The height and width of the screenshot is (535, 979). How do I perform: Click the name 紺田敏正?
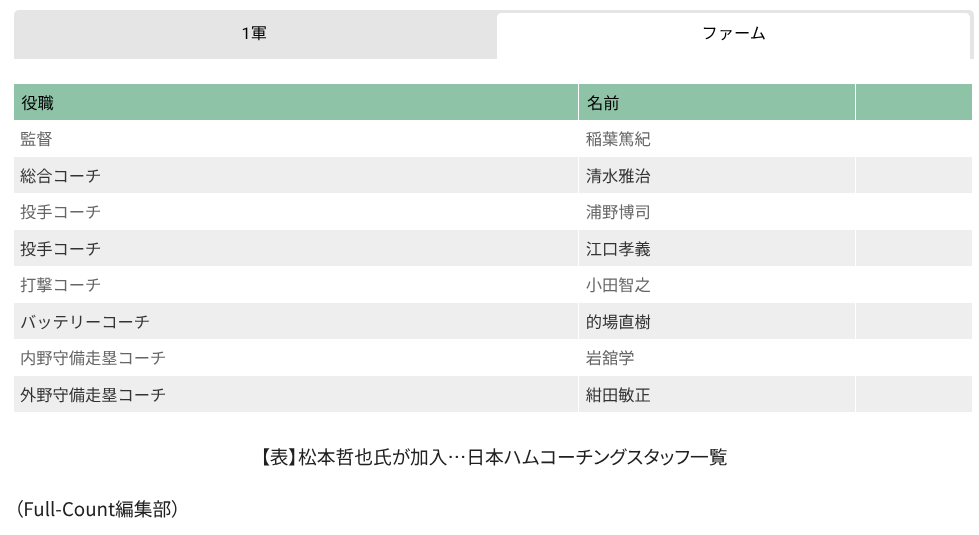[x=618, y=395]
